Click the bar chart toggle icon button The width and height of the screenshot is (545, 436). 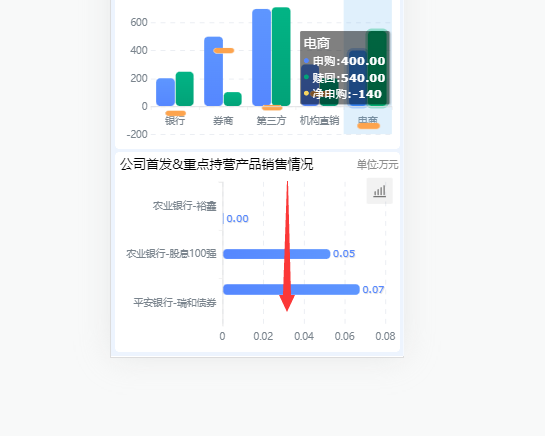point(380,191)
